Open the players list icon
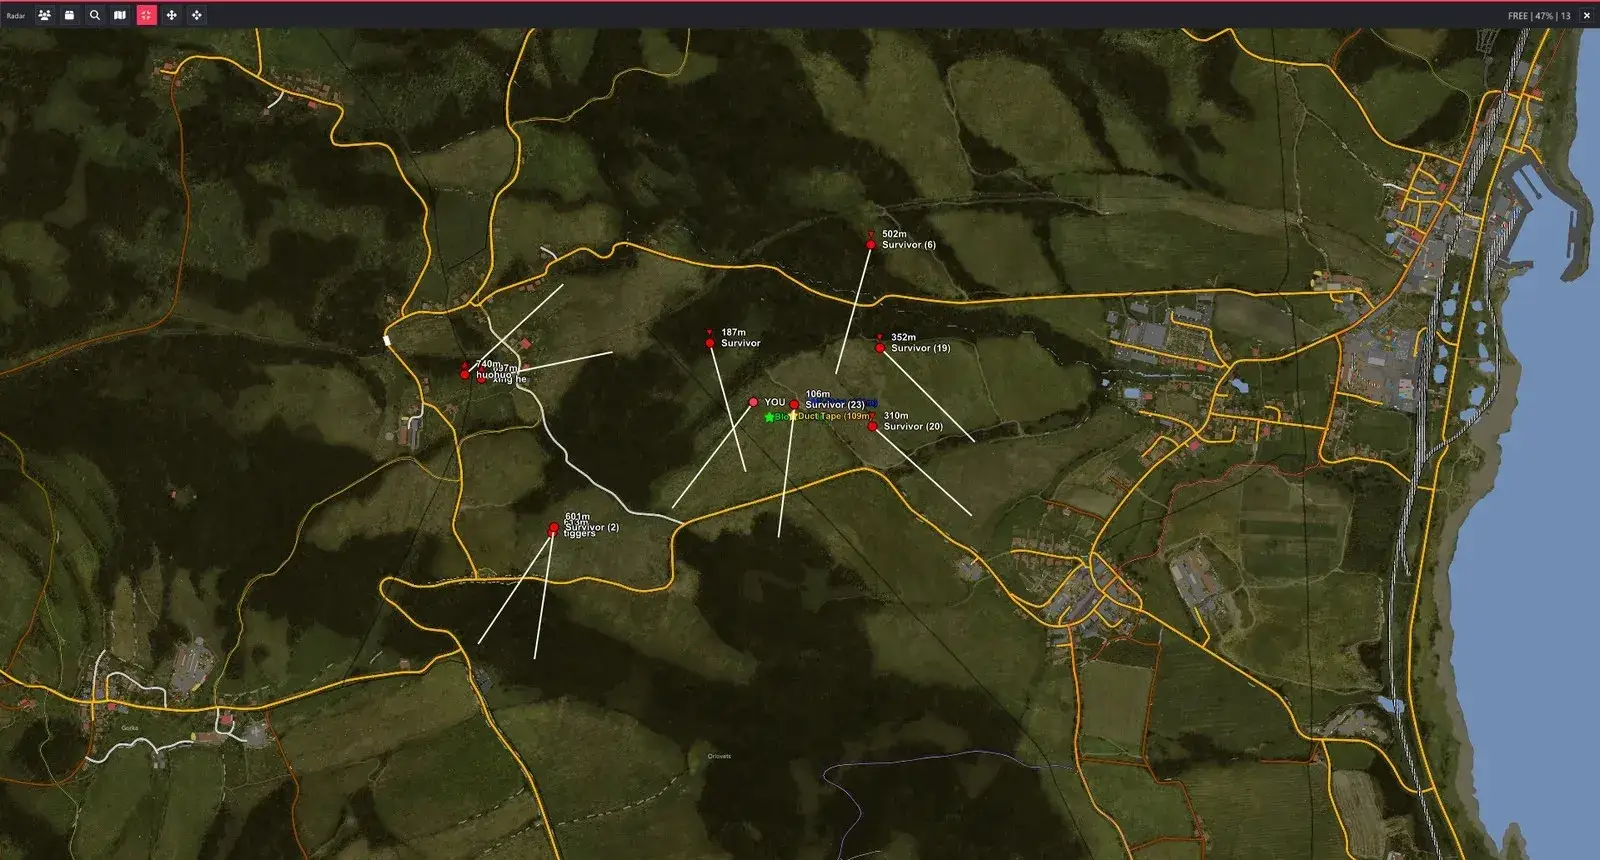 click(x=44, y=15)
